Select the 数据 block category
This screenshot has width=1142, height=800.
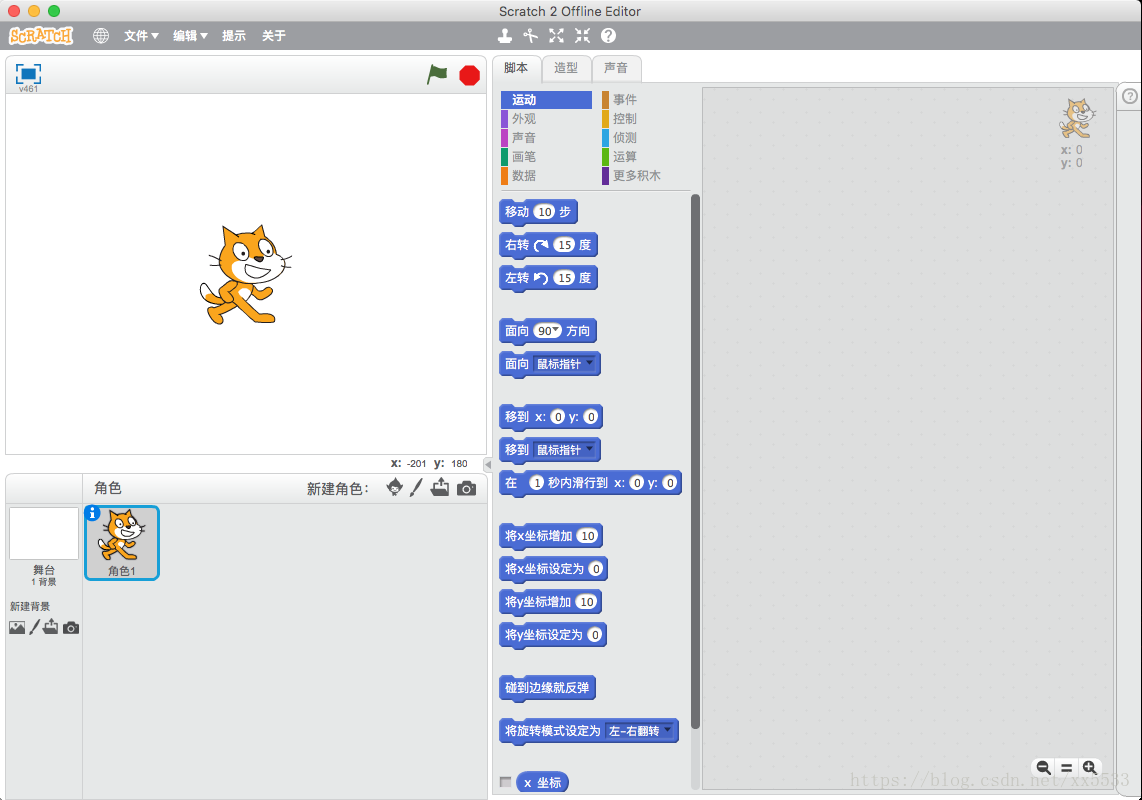(546, 176)
